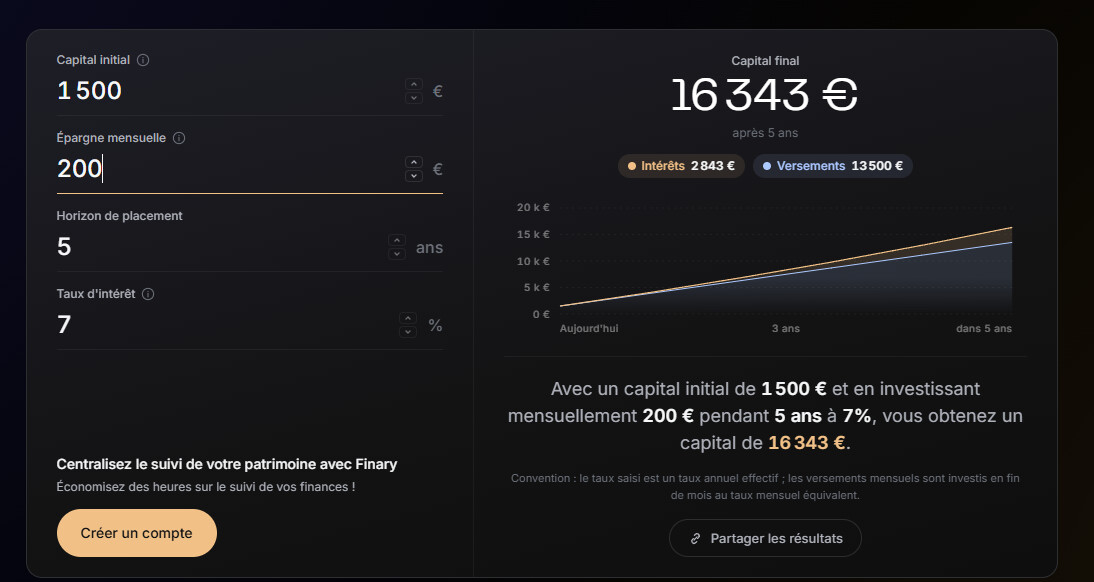
Task: Decrease Épargne mensuelle with the down stepper
Action: (x=414, y=176)
